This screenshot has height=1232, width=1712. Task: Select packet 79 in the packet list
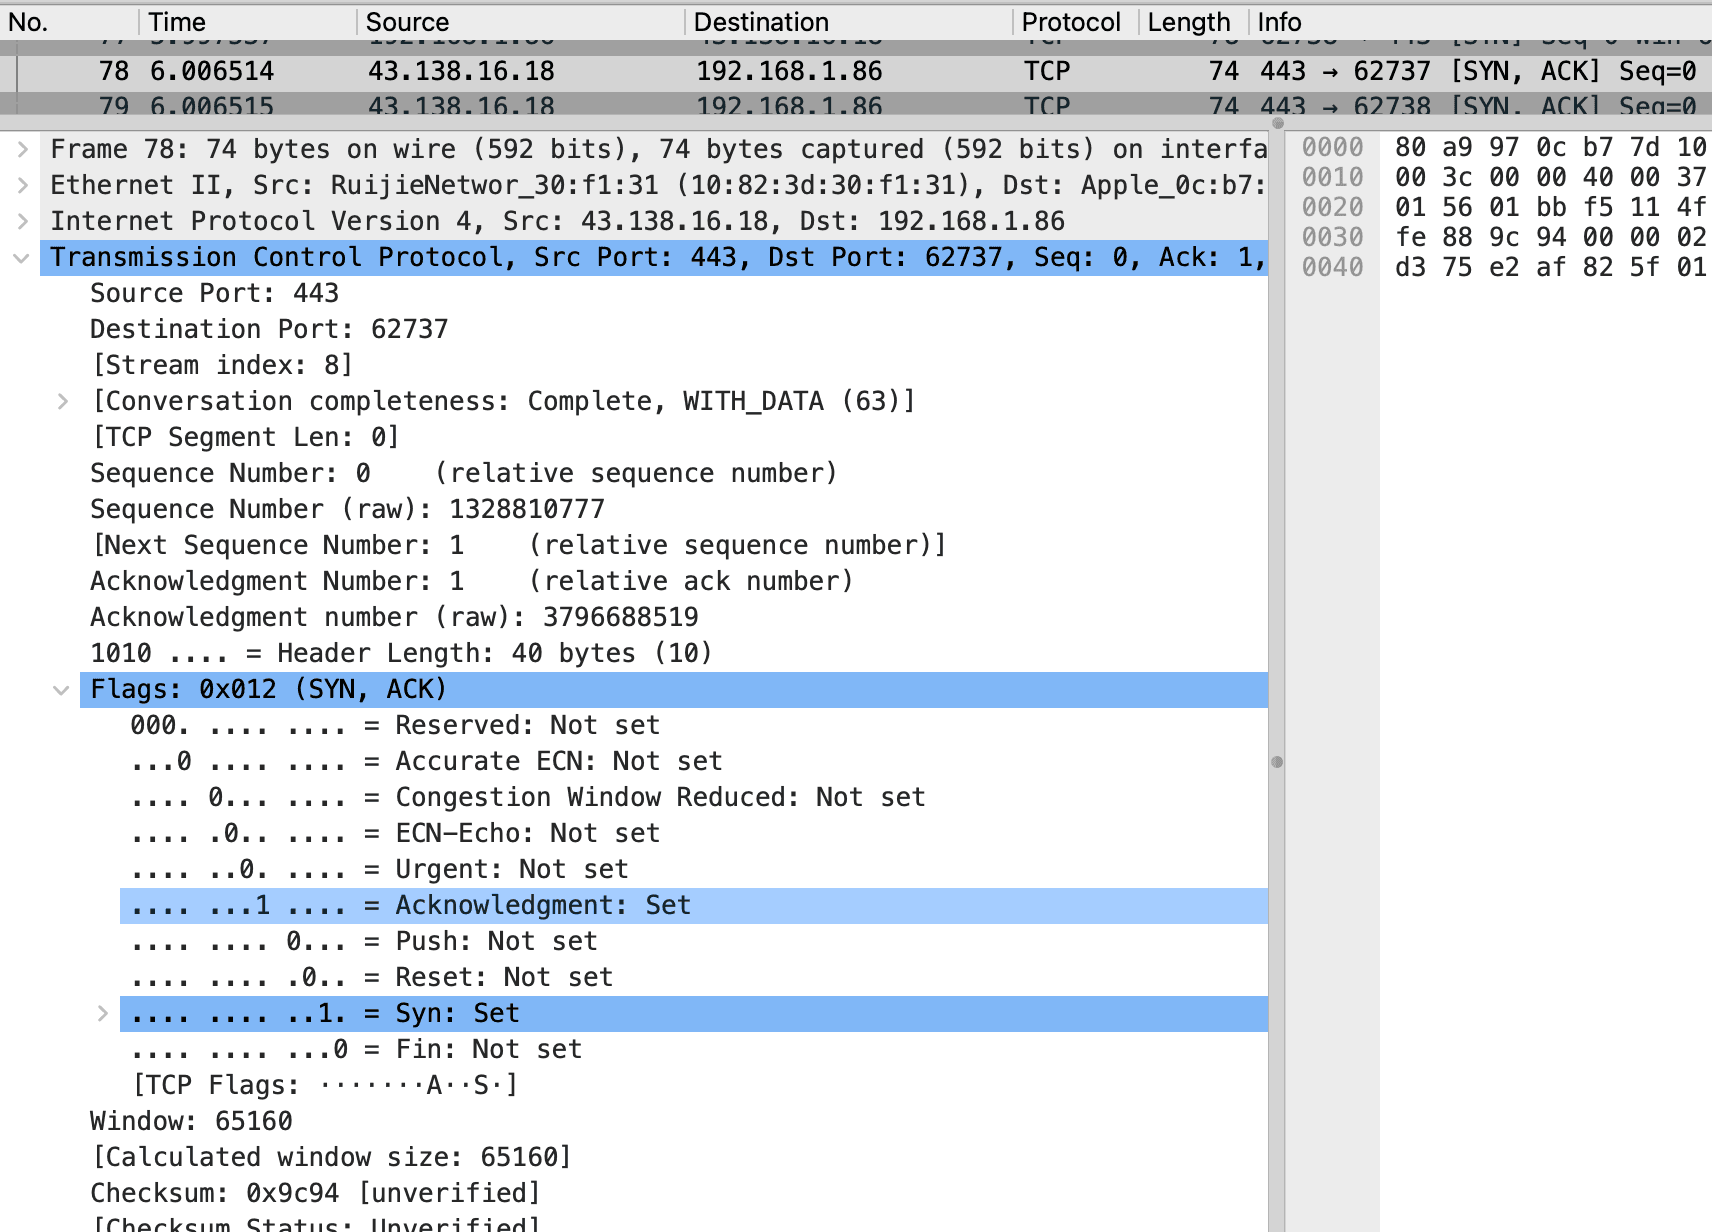[x=856, y=106]
